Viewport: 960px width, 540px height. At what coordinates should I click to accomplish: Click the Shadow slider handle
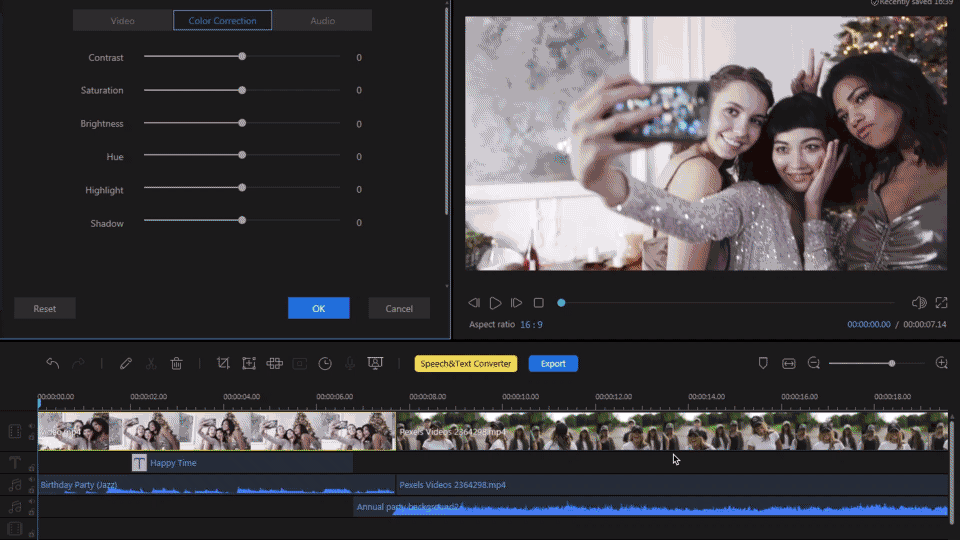[x=242, y=220]
